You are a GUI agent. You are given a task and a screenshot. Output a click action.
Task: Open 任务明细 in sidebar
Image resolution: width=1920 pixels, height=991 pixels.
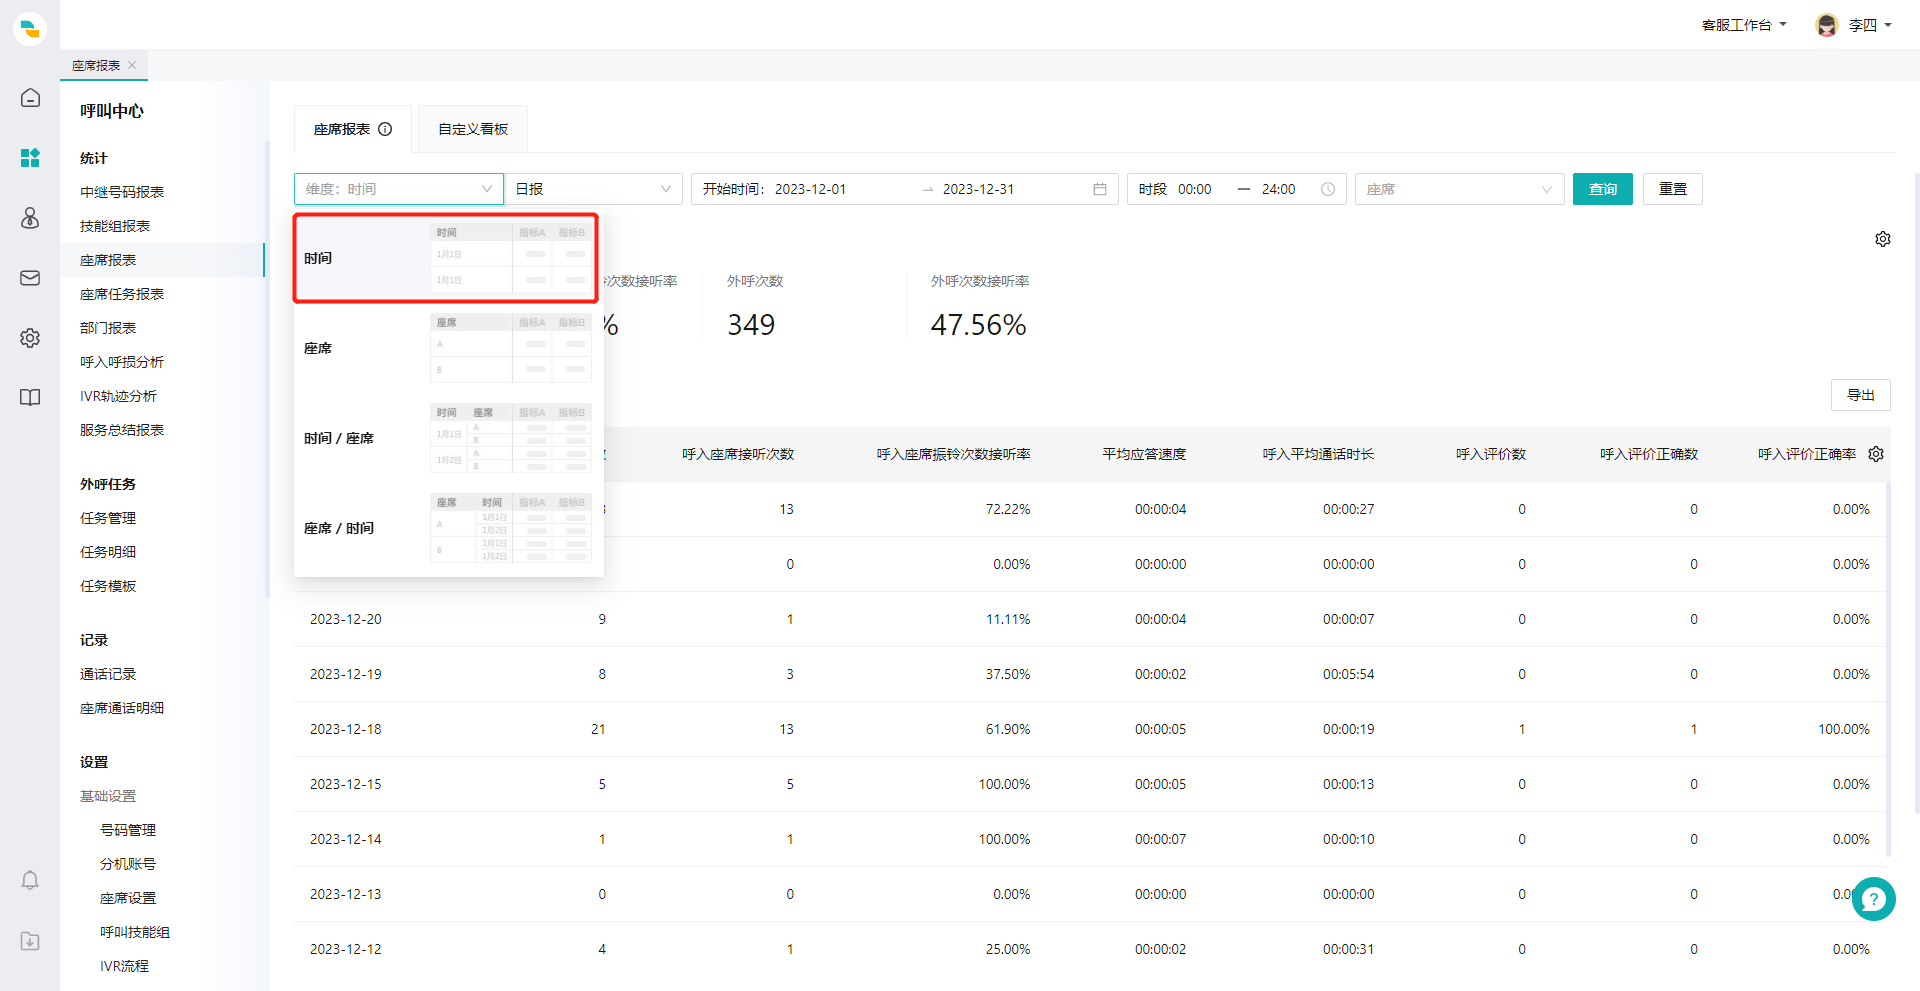108,552
